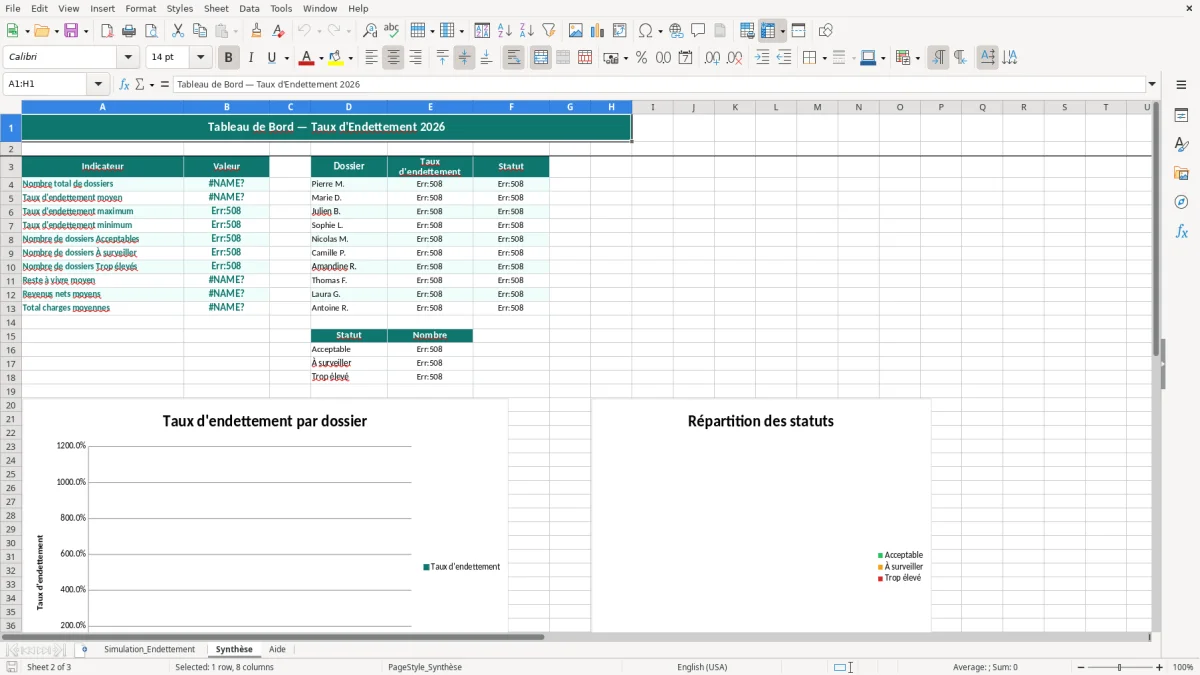The height and width of the screenshot is (675, 1200).
Task: Click the Print icon
Action: click(129, 31)
